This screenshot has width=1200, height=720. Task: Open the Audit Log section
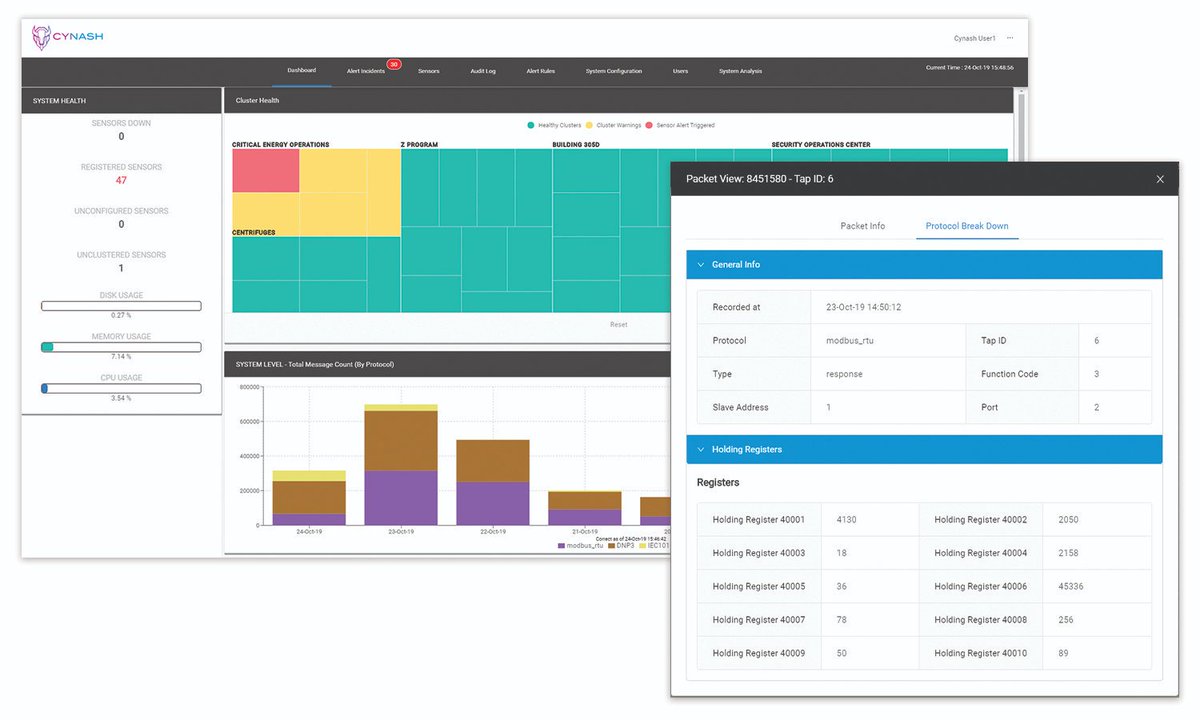tap(483, 71)
